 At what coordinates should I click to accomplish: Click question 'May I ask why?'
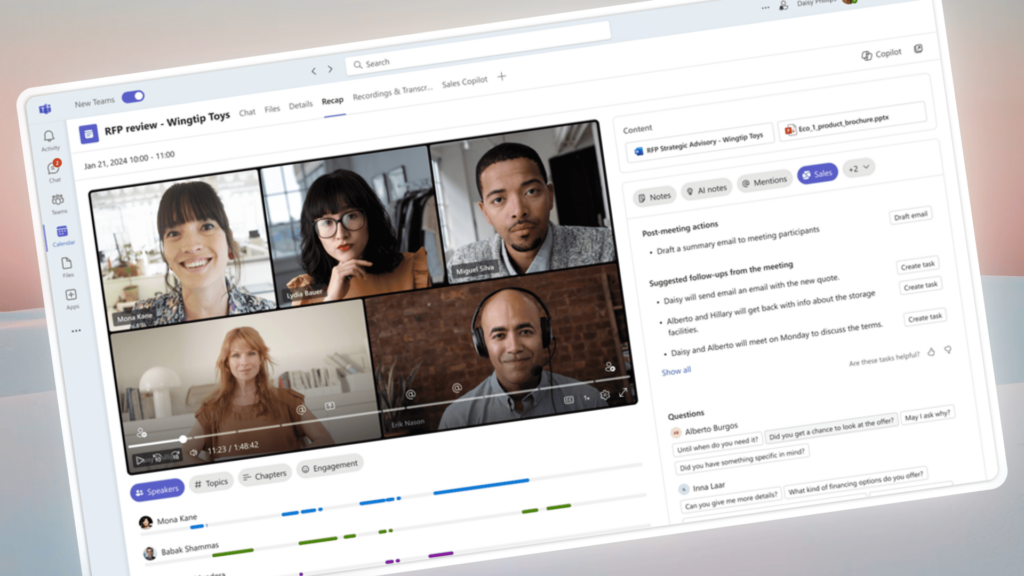pyautogui.click(x=927, y=415)
